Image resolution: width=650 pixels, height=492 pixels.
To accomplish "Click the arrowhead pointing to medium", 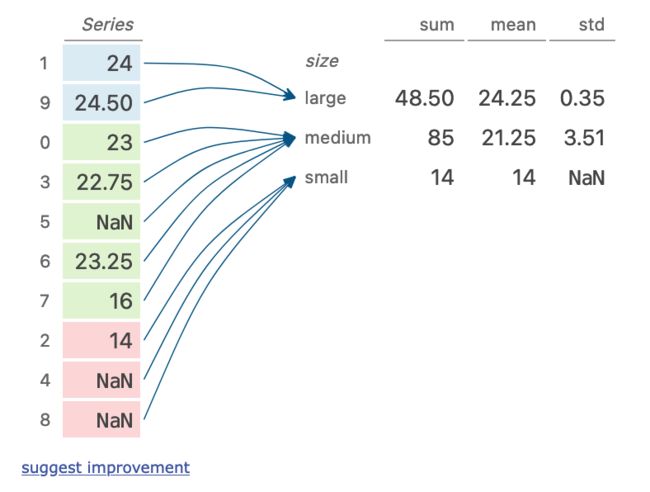I will click(289, 138).
